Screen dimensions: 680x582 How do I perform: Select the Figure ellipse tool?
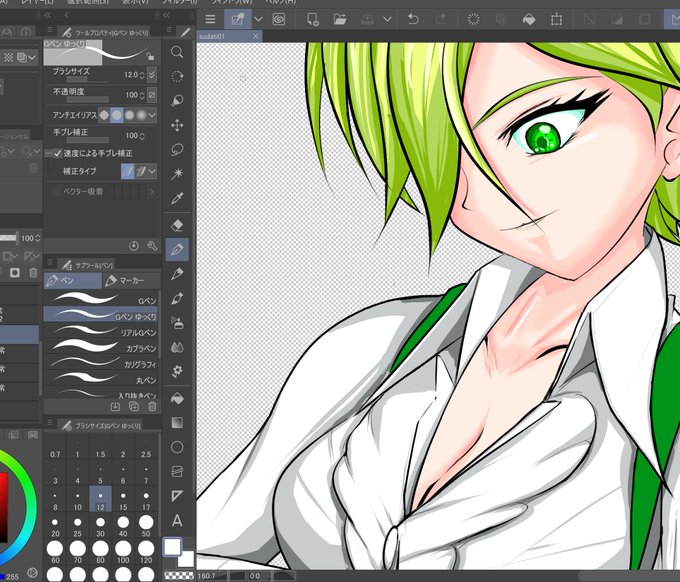coord(177,447)
